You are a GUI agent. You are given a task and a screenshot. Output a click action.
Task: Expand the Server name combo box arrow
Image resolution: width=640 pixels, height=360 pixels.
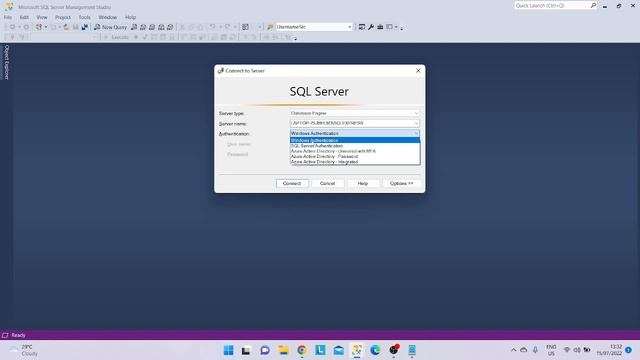(416, 123)
